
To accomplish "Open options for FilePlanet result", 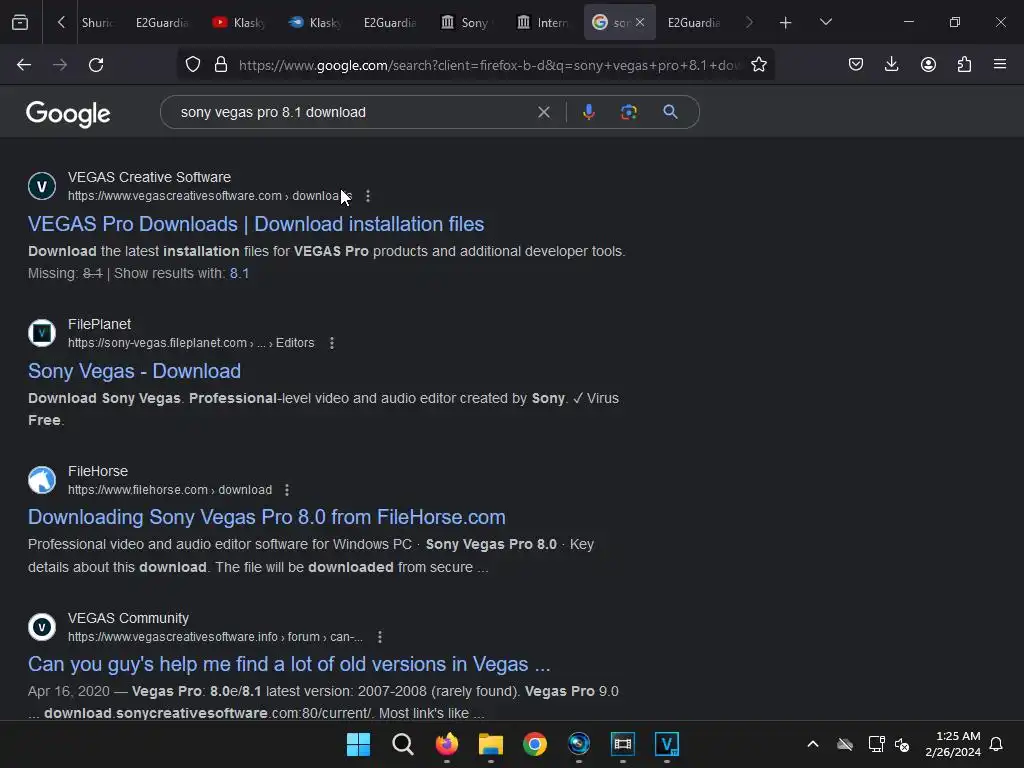I will coord(332,343).
